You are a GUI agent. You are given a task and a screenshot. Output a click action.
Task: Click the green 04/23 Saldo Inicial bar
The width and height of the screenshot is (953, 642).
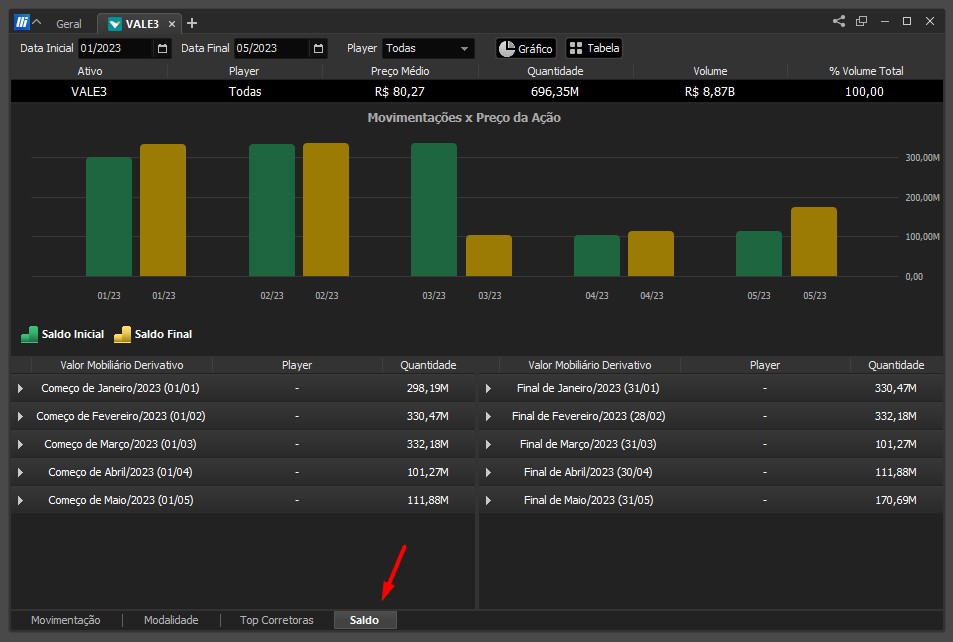point(597,256)
